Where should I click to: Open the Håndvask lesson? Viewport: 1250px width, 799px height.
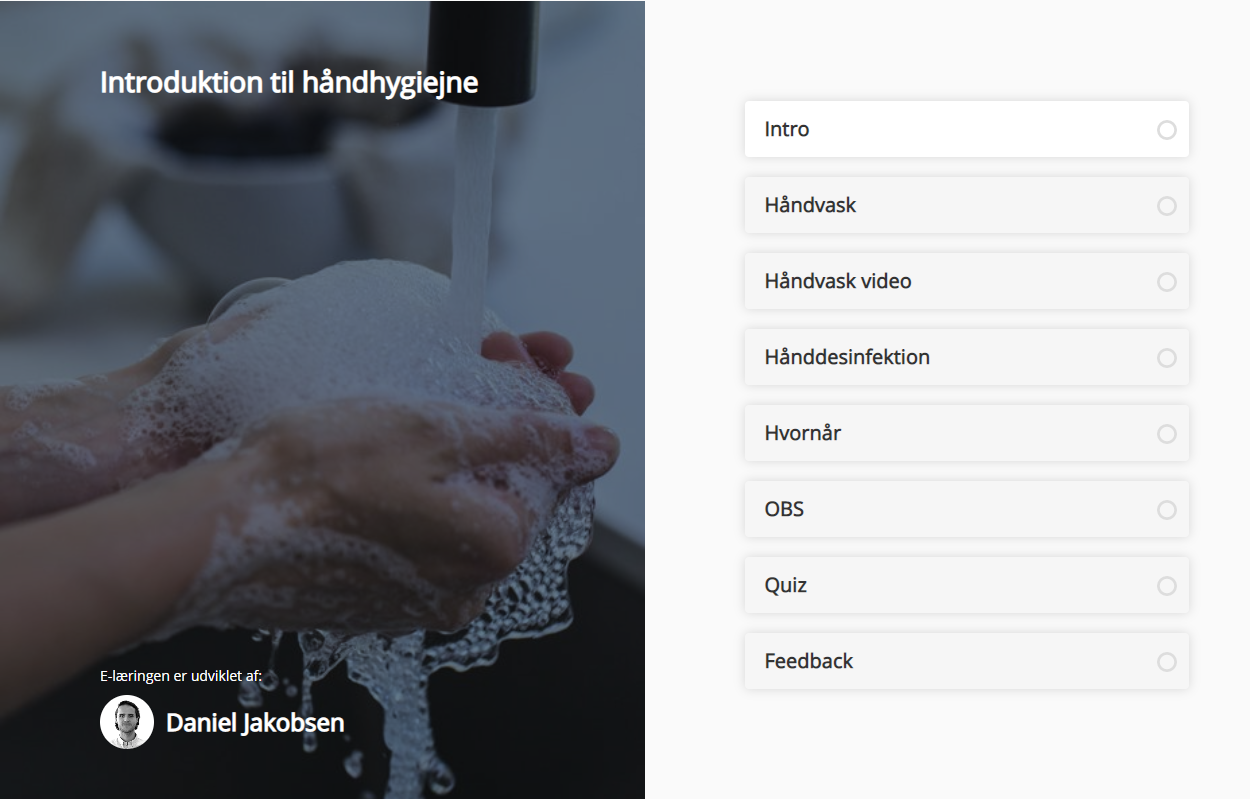(x=966, y=205)
